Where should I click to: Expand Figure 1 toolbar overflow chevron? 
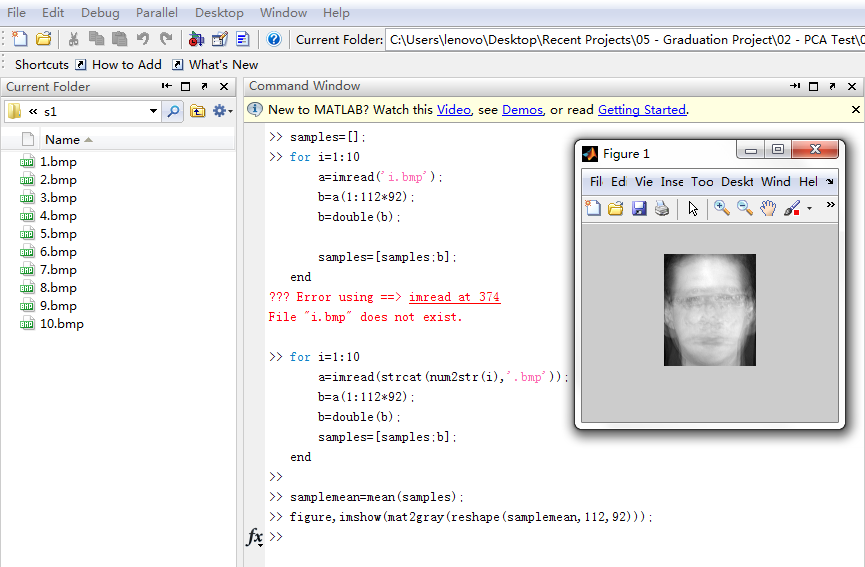(x=830, y=205)
